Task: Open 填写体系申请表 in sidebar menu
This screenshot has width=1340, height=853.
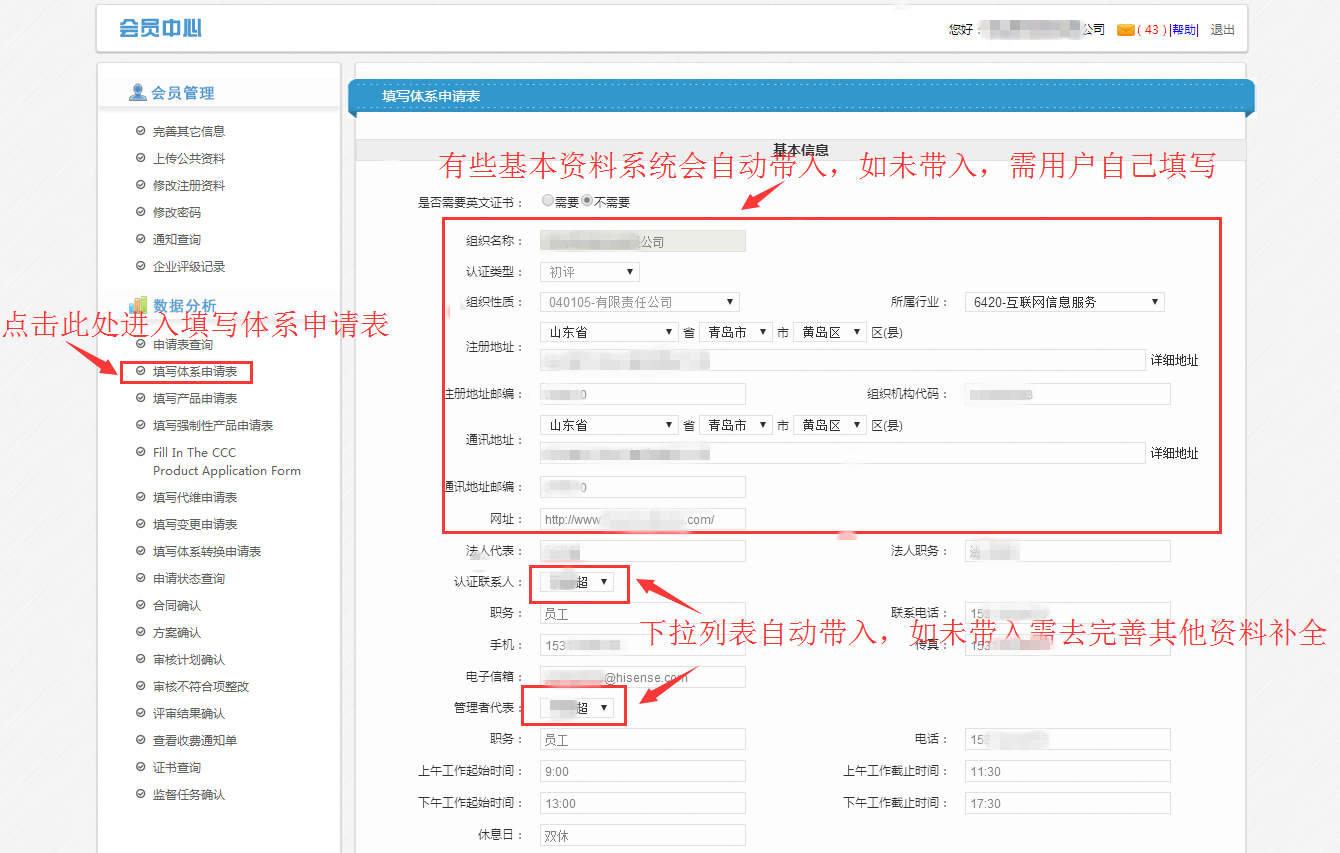Action: tap(195, 372)
